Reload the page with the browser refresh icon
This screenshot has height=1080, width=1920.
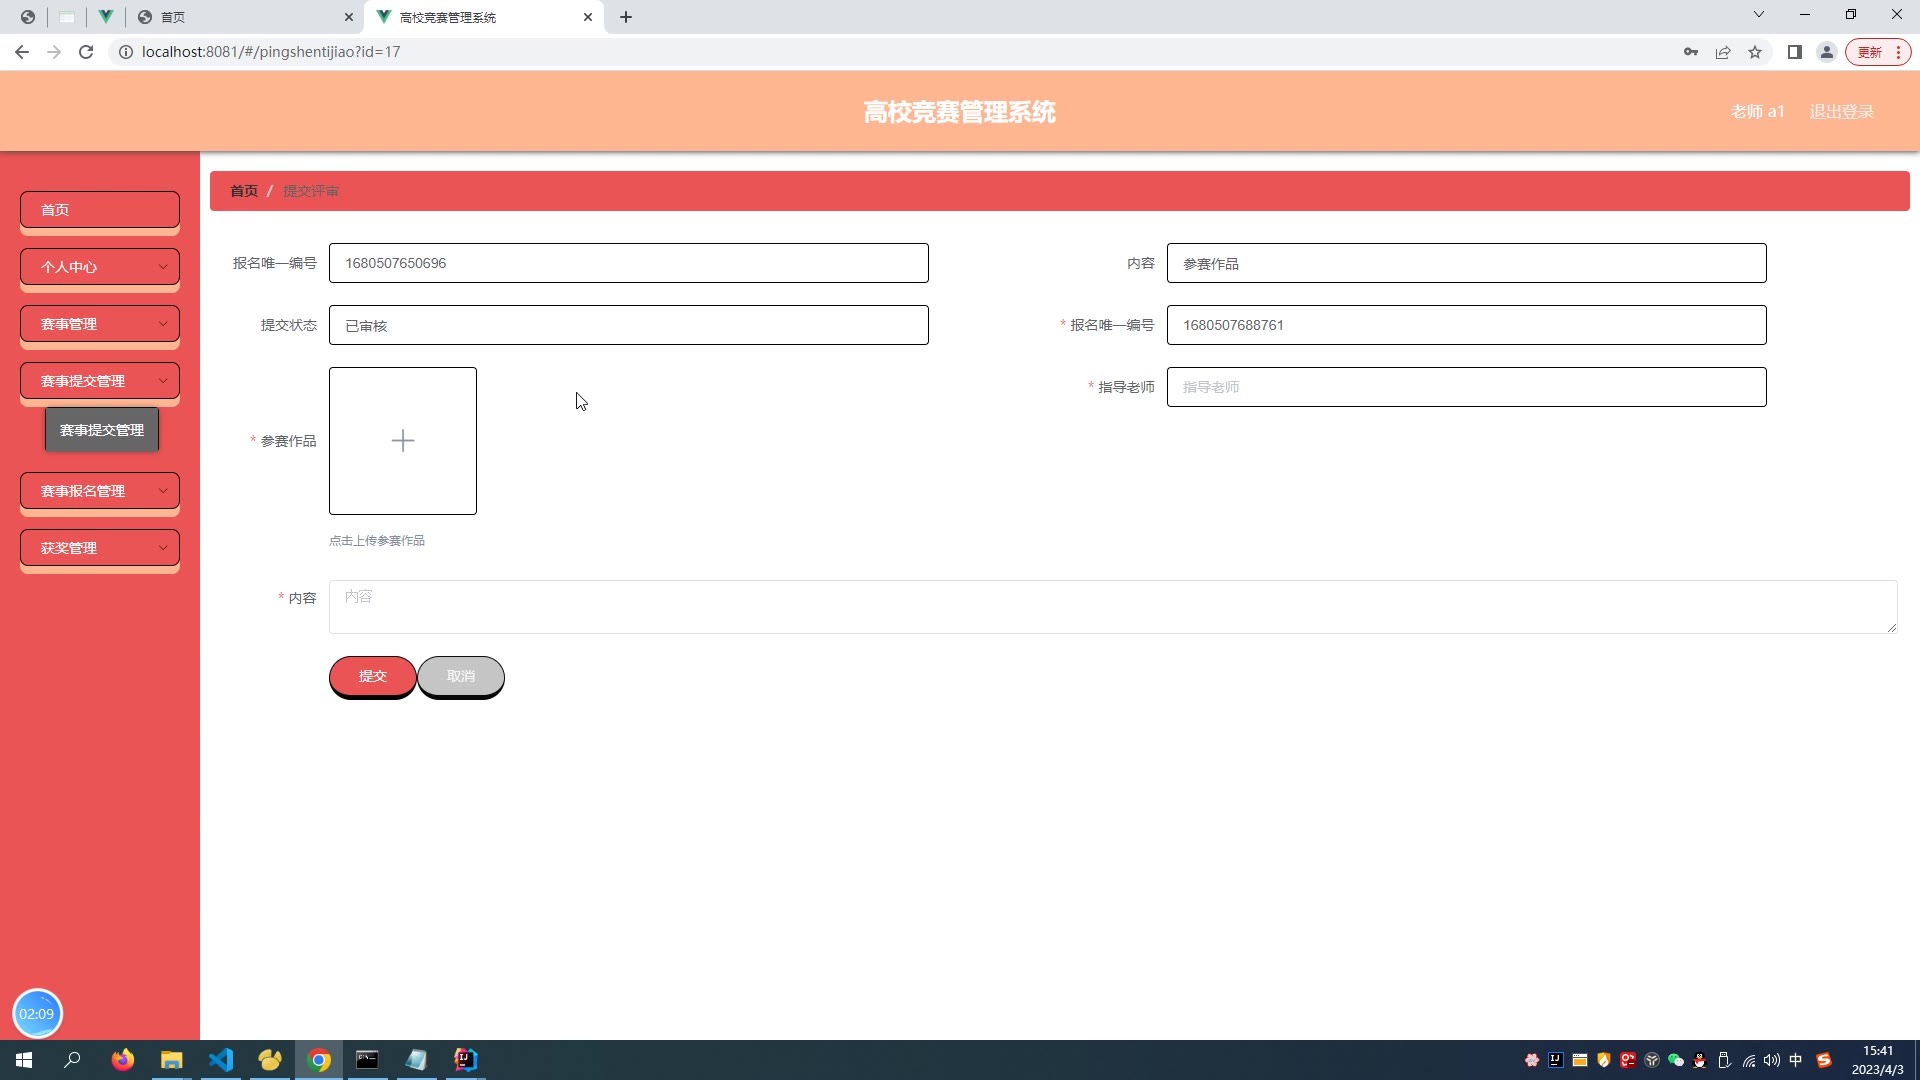point(86,52)
